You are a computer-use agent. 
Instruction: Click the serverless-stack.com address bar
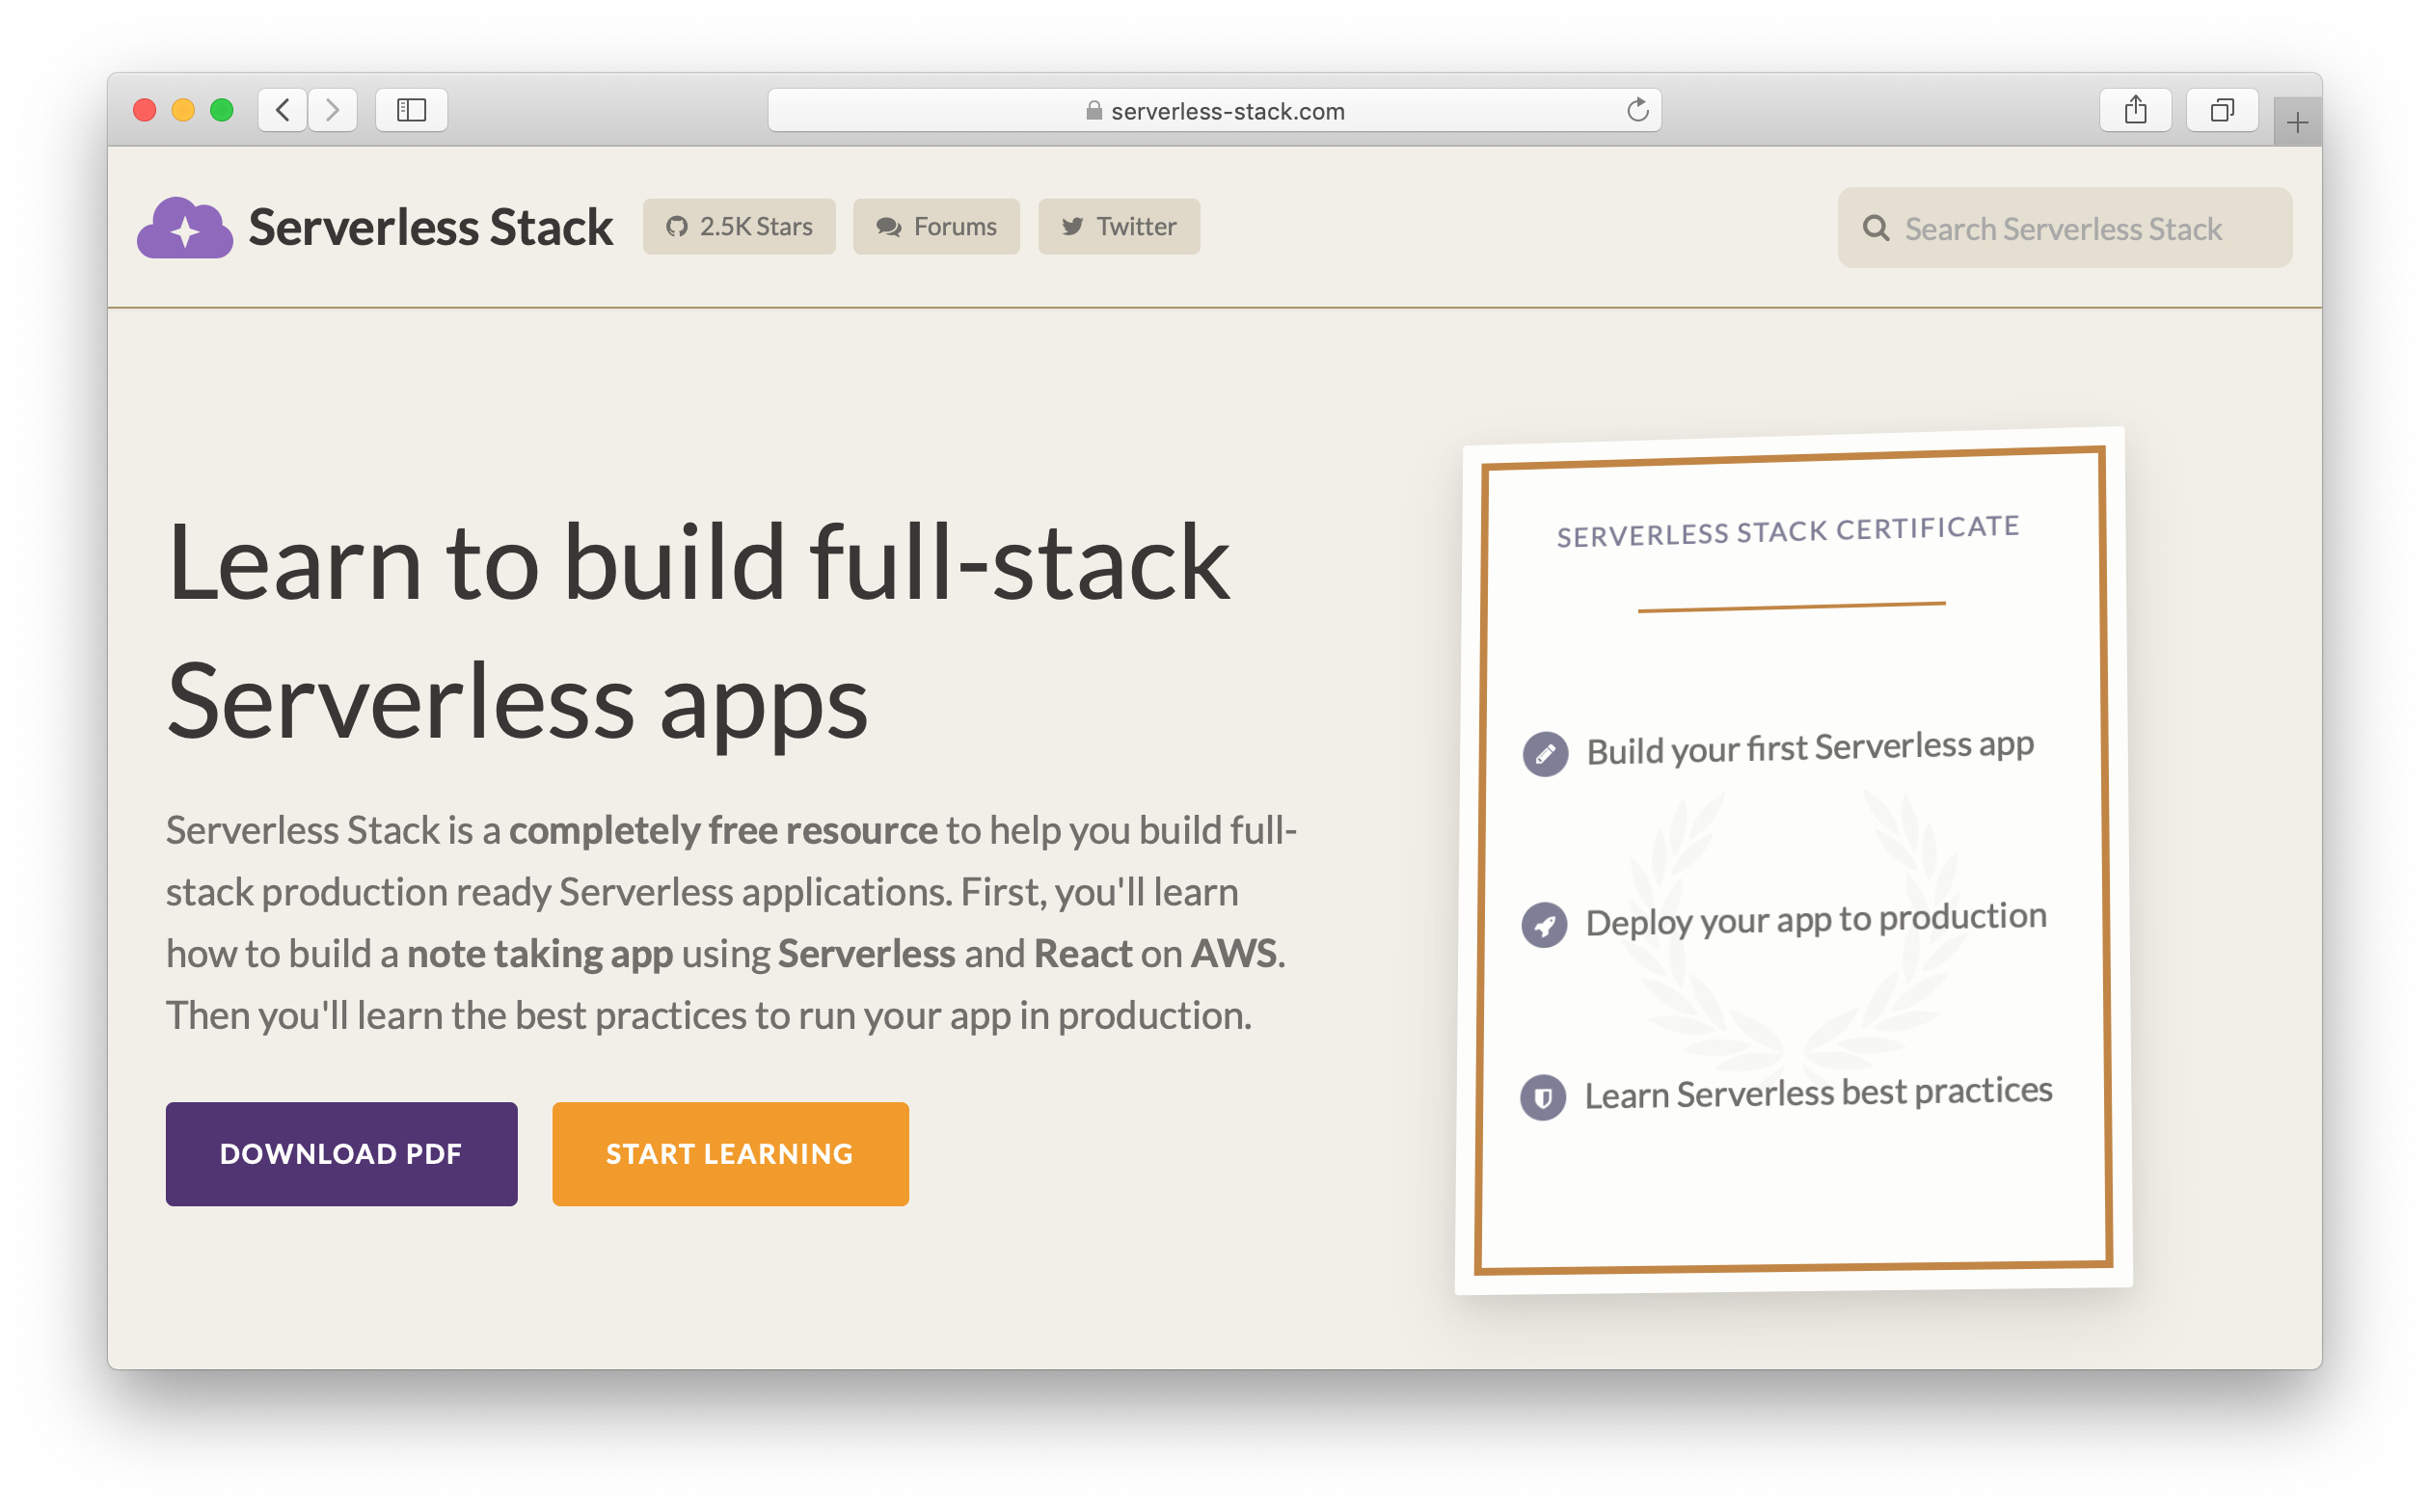tap(1214, 110)
